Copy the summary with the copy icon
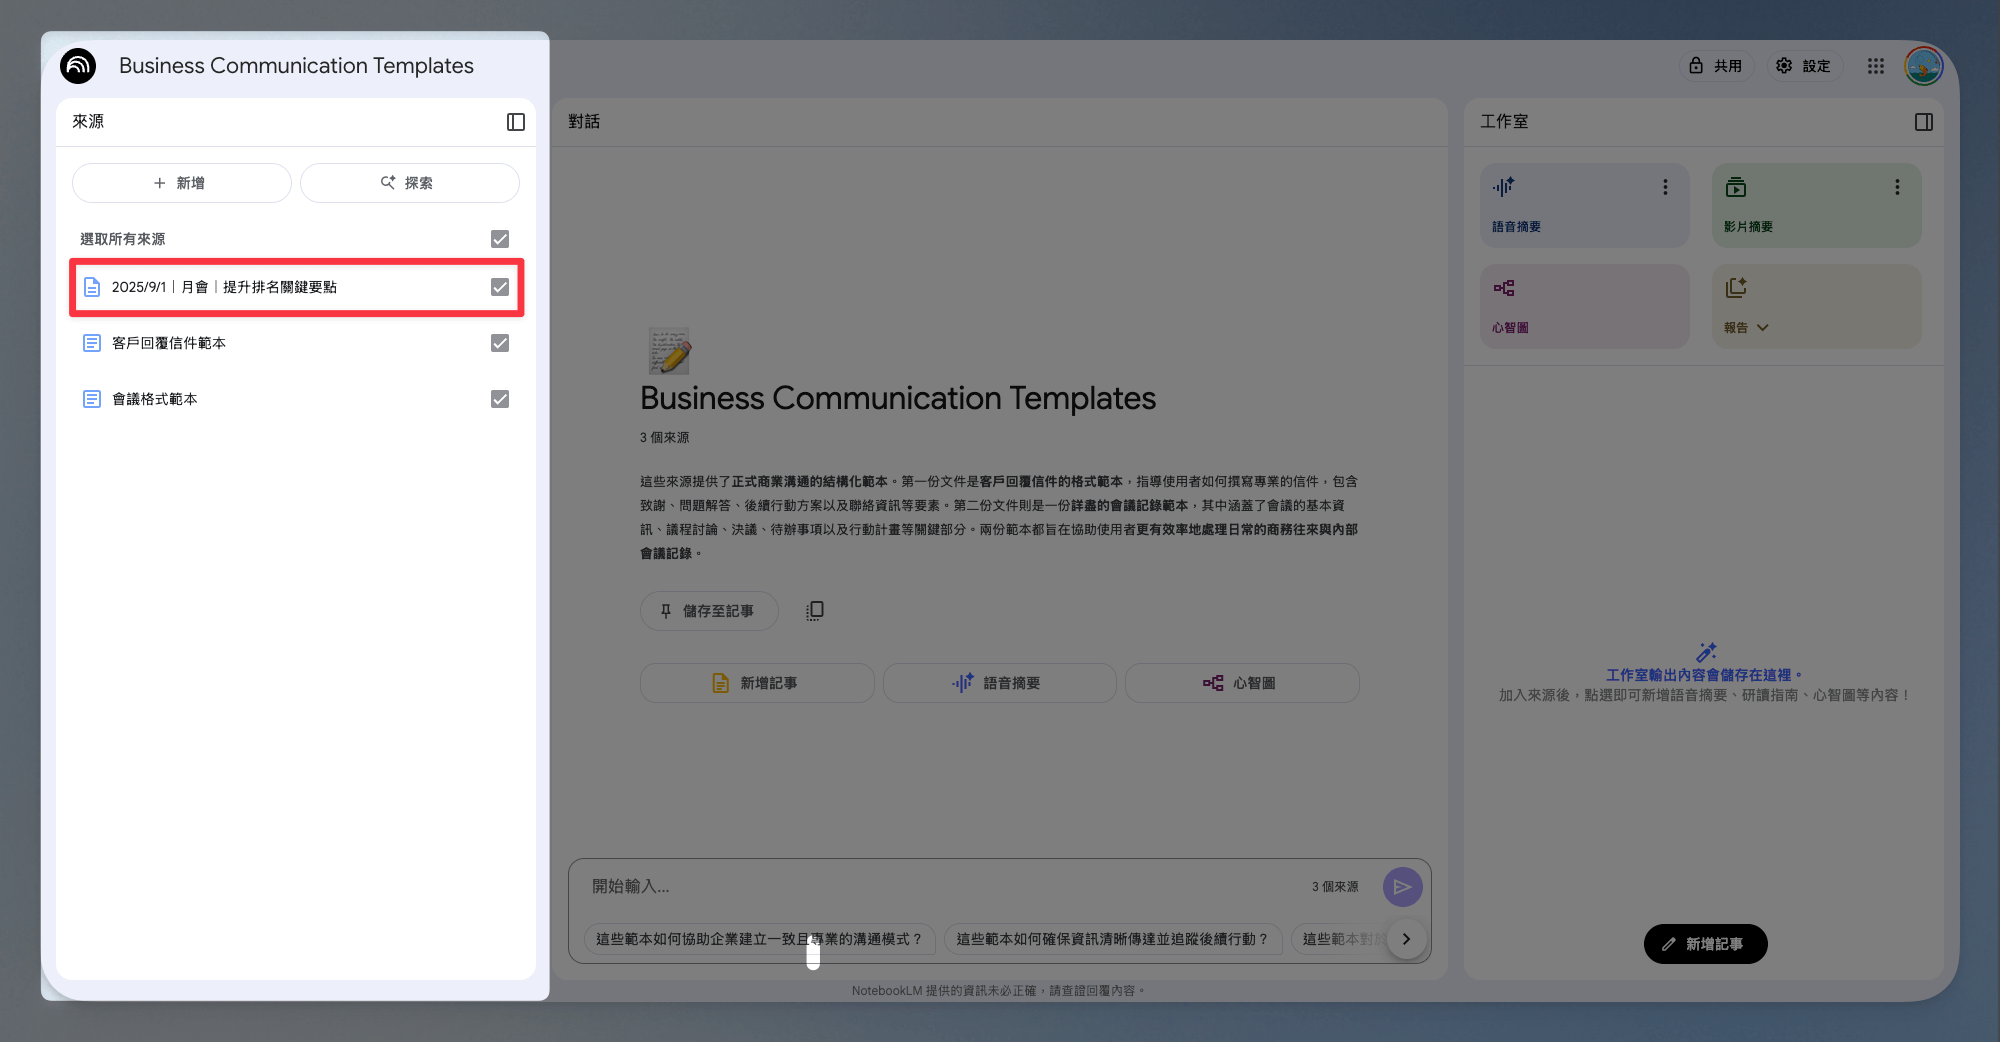 (815, 611)
